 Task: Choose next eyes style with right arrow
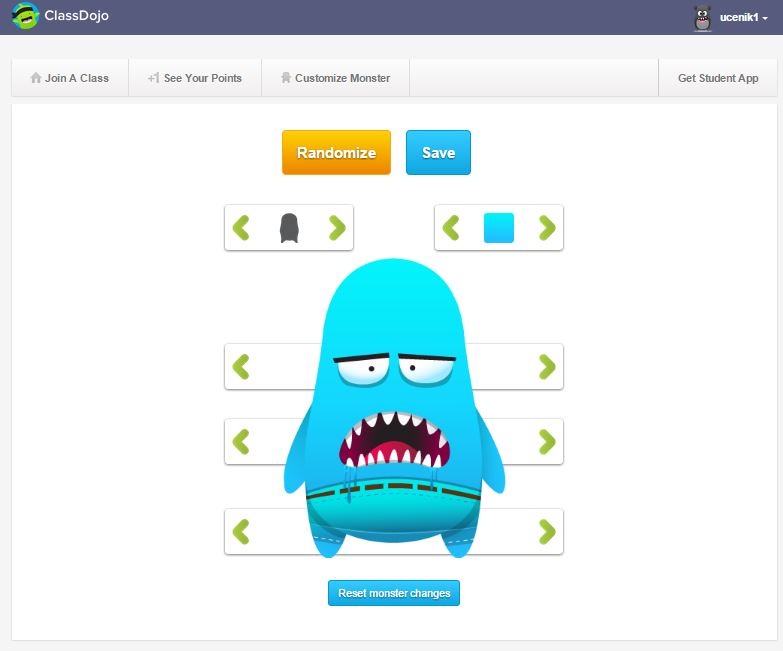click(547, 367)
